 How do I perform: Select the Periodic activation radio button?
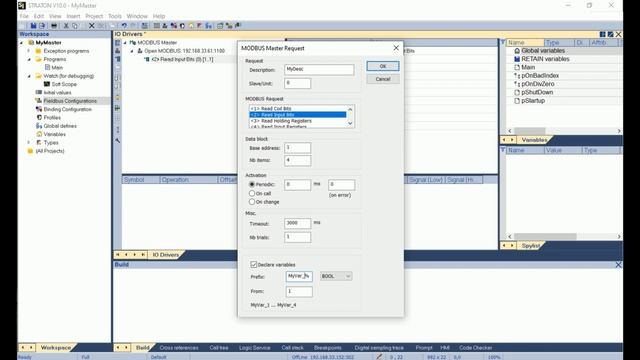click(252, 184)
